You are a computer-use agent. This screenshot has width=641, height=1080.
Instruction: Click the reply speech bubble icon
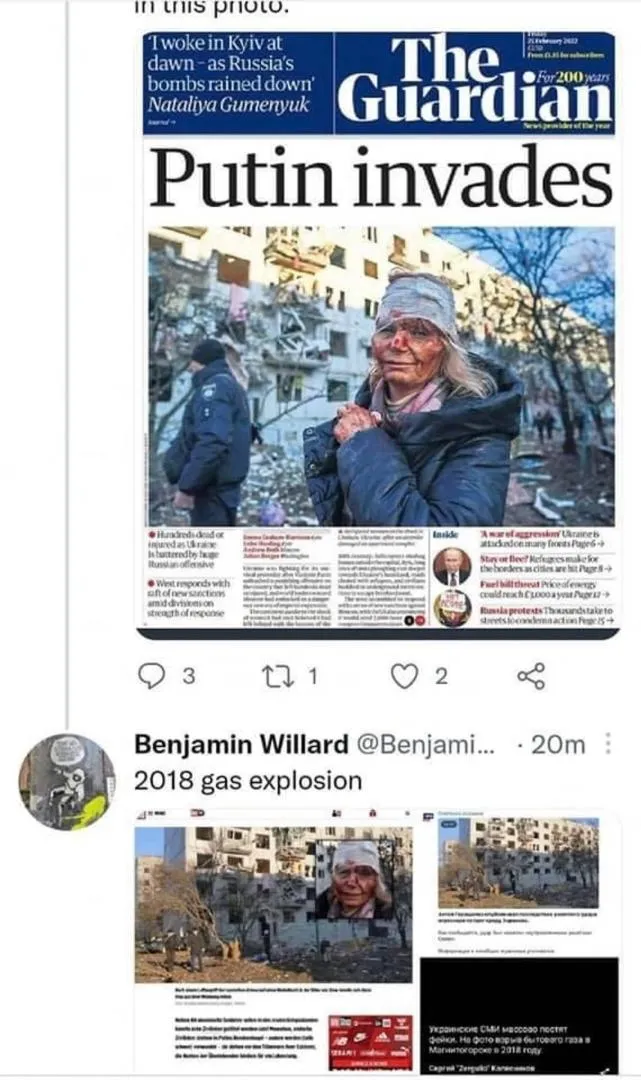150,677
